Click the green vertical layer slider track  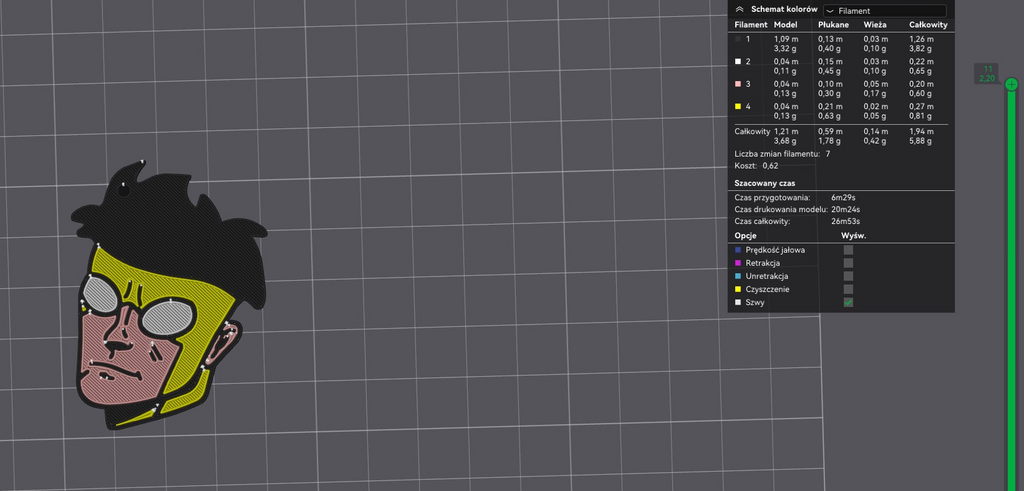[1011, 291]
